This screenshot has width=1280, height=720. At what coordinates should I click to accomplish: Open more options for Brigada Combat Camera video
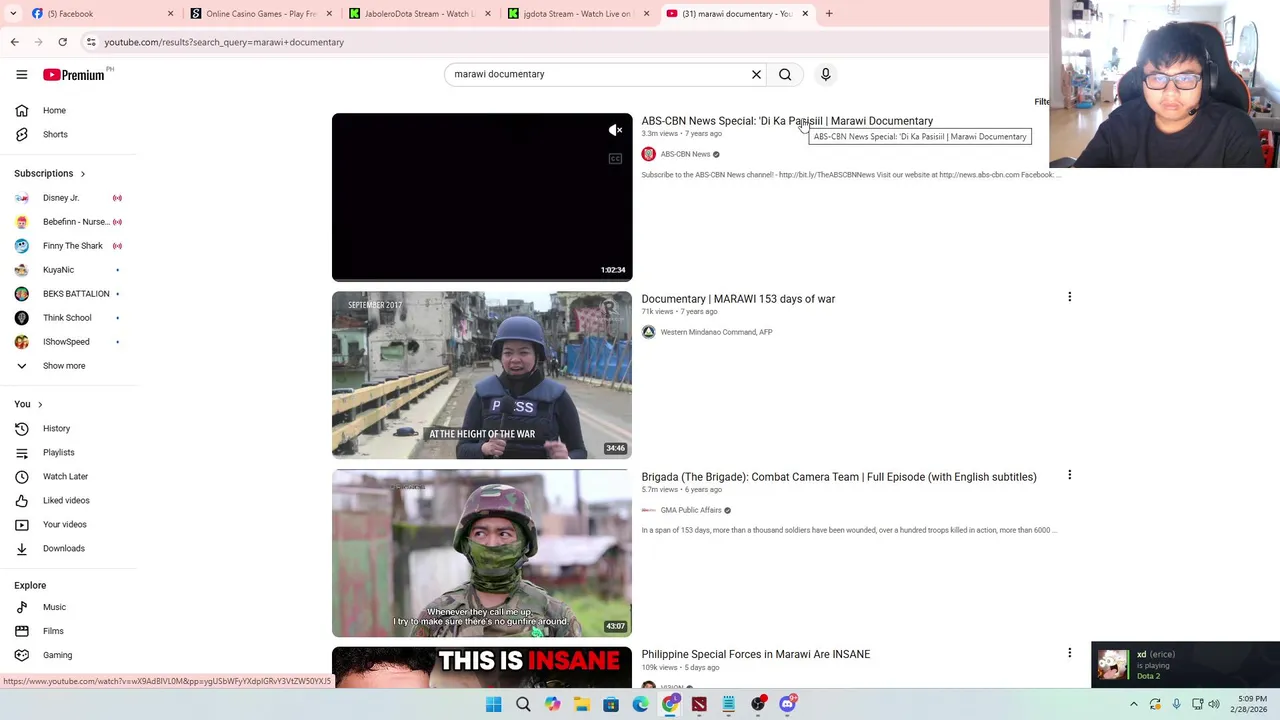pos(1069,475)
